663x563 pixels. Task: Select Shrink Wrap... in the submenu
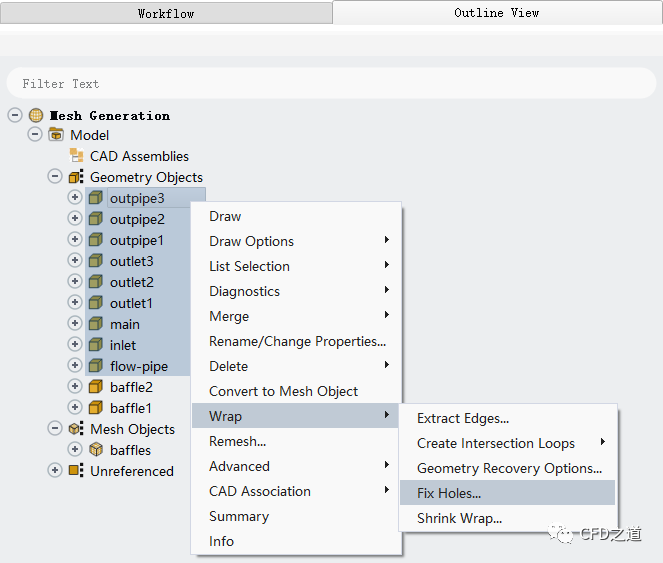point(459,518)
